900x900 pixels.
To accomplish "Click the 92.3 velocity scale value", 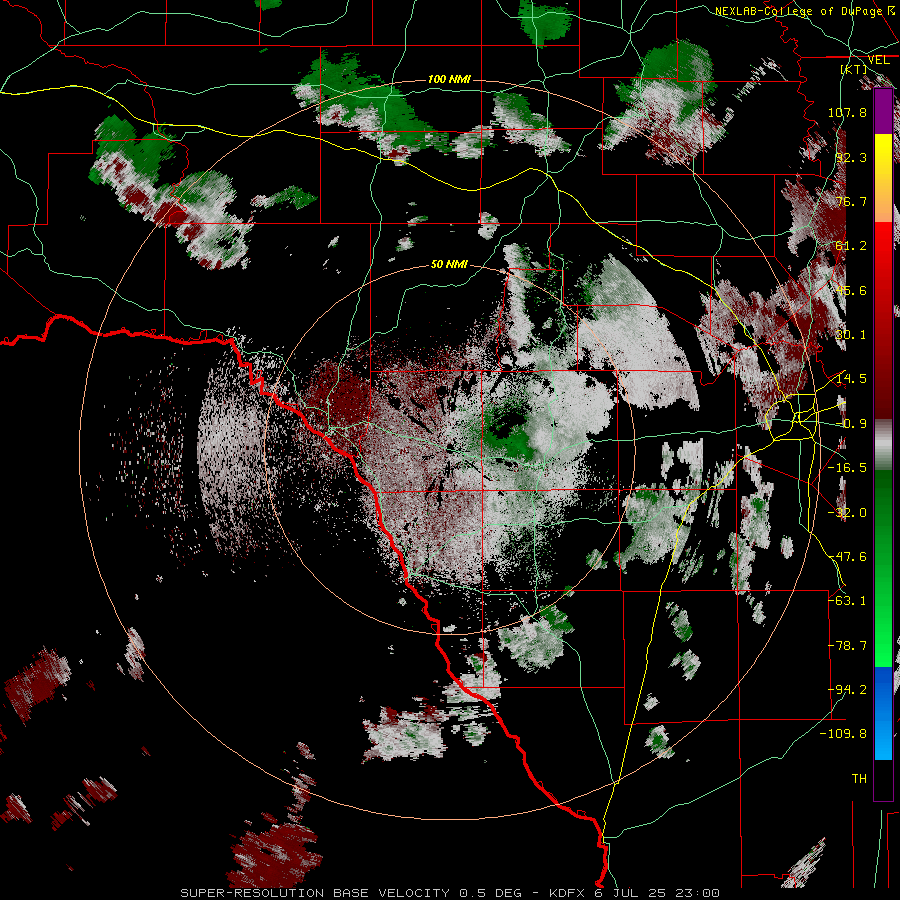I will click(851, 157).
